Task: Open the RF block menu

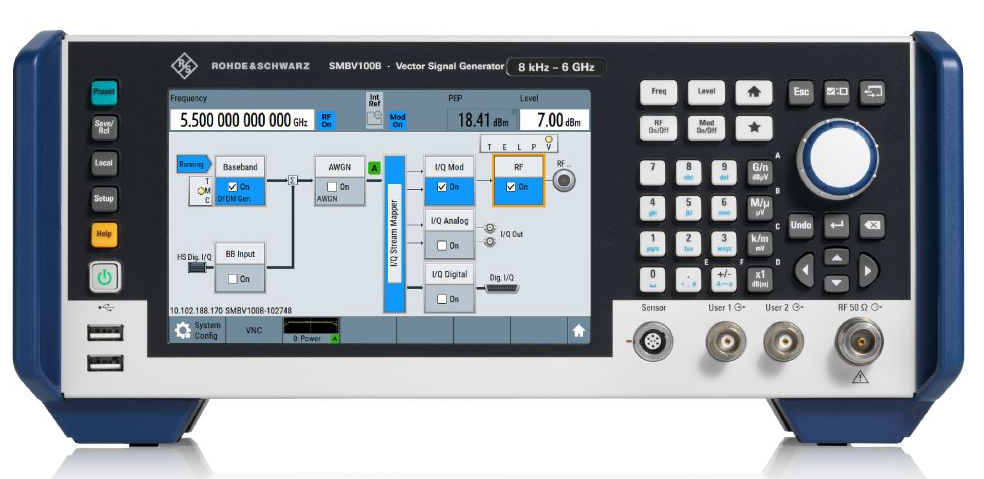Action: [x=518, y=167]
